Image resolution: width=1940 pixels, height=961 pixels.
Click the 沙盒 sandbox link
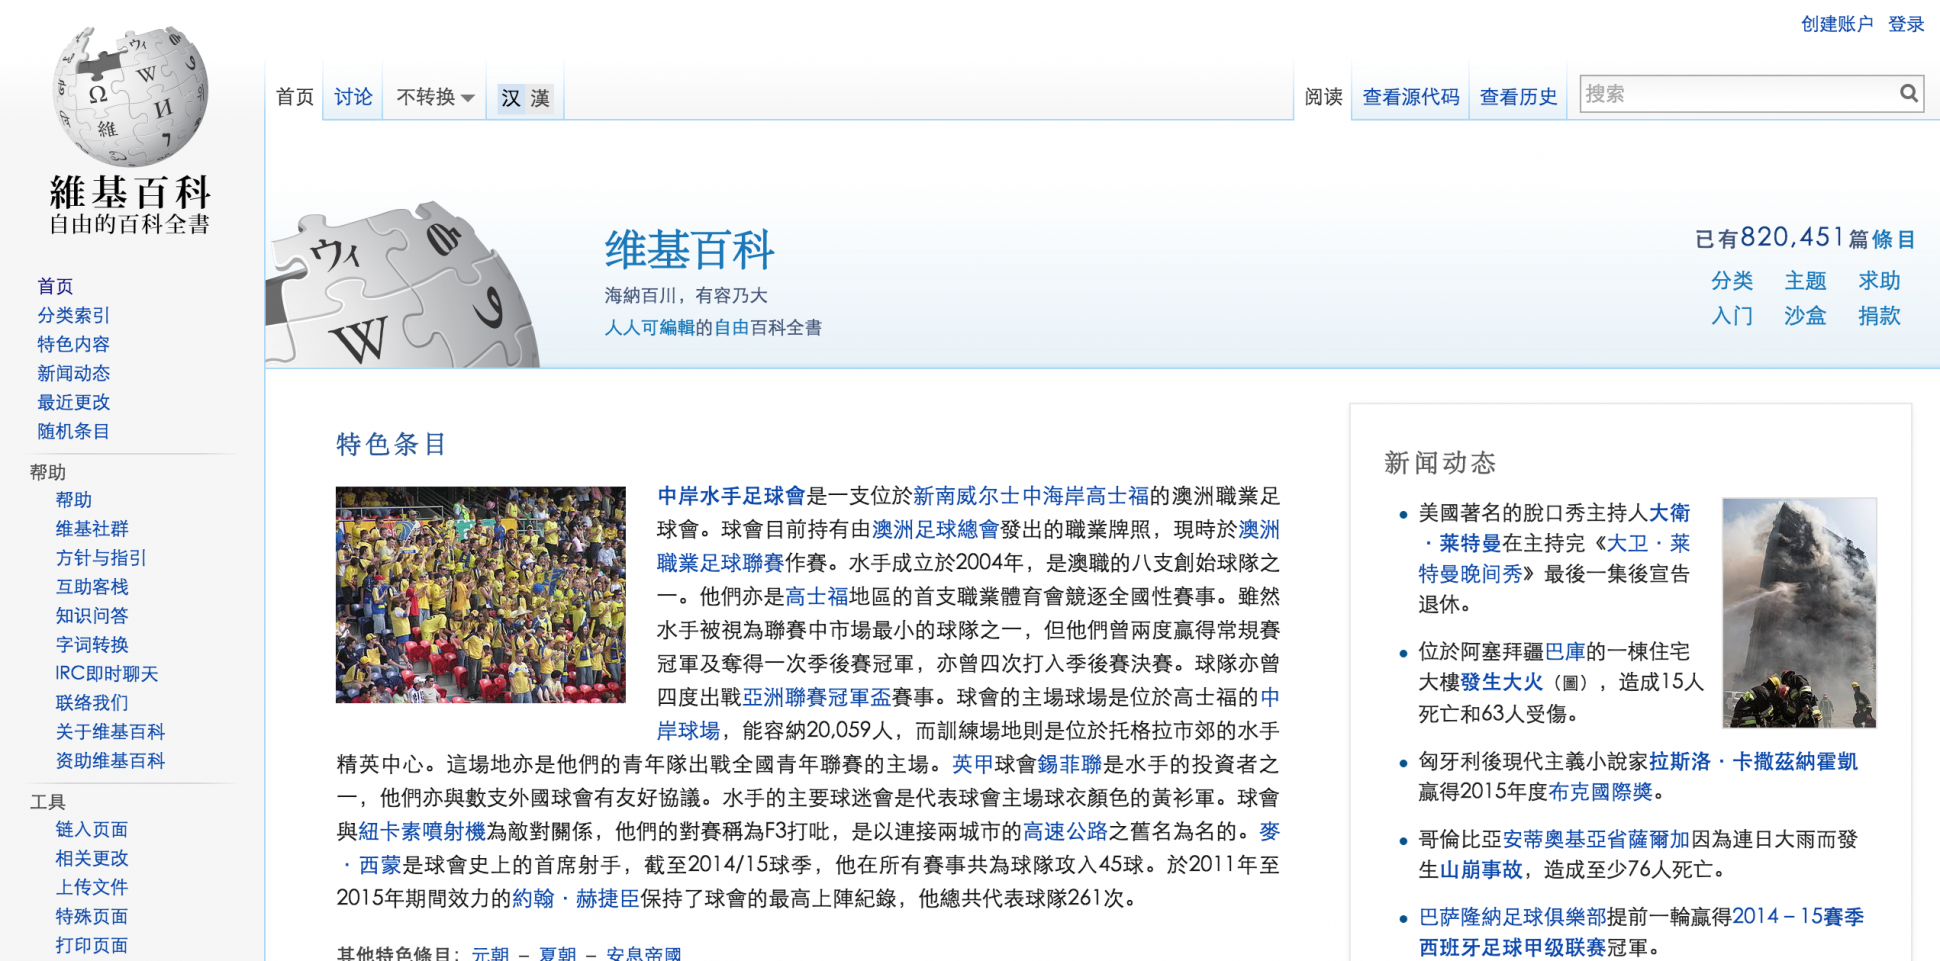(x=1805, y=316)
